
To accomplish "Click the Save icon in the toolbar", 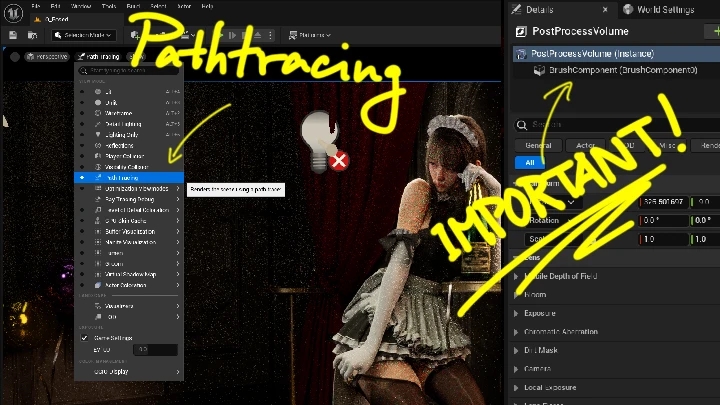I will 14,35.
